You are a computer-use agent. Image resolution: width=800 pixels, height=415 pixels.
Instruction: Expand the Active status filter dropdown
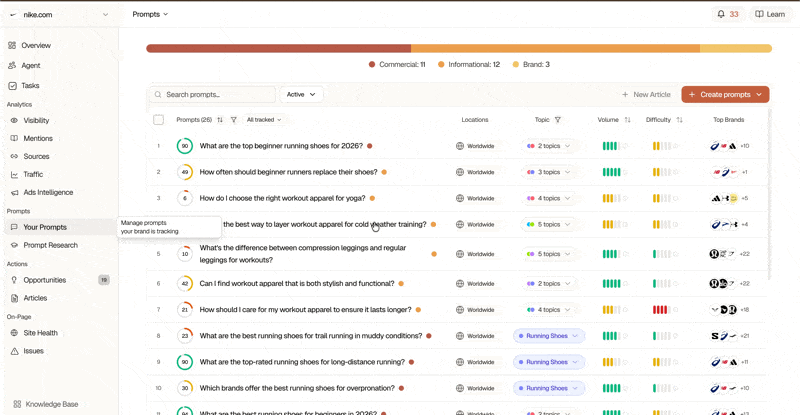tap(301, 94)
